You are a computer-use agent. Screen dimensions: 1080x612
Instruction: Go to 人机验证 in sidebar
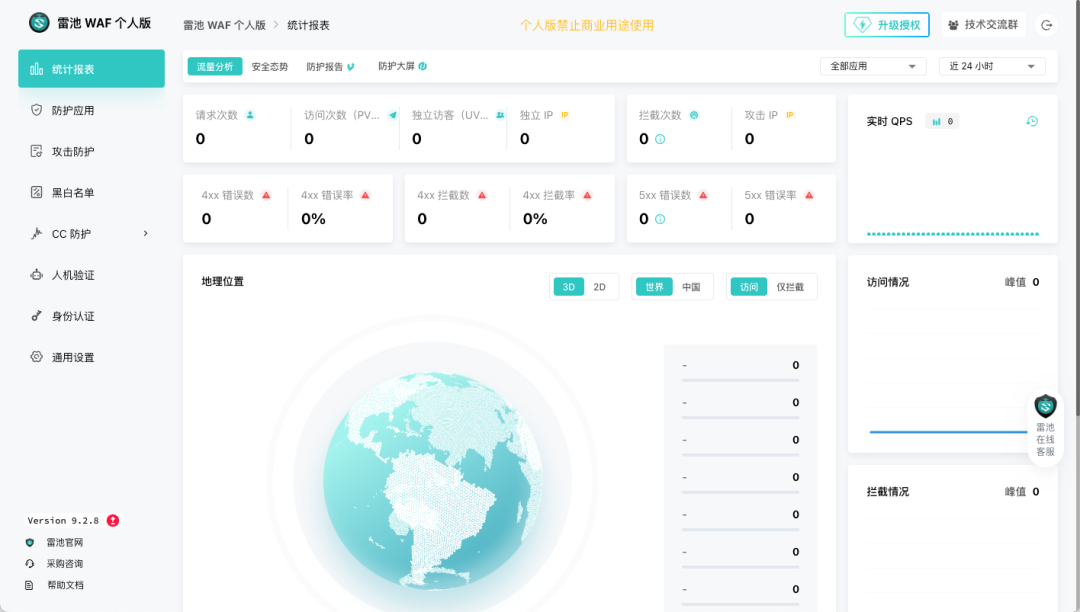(x=91, y=275)
